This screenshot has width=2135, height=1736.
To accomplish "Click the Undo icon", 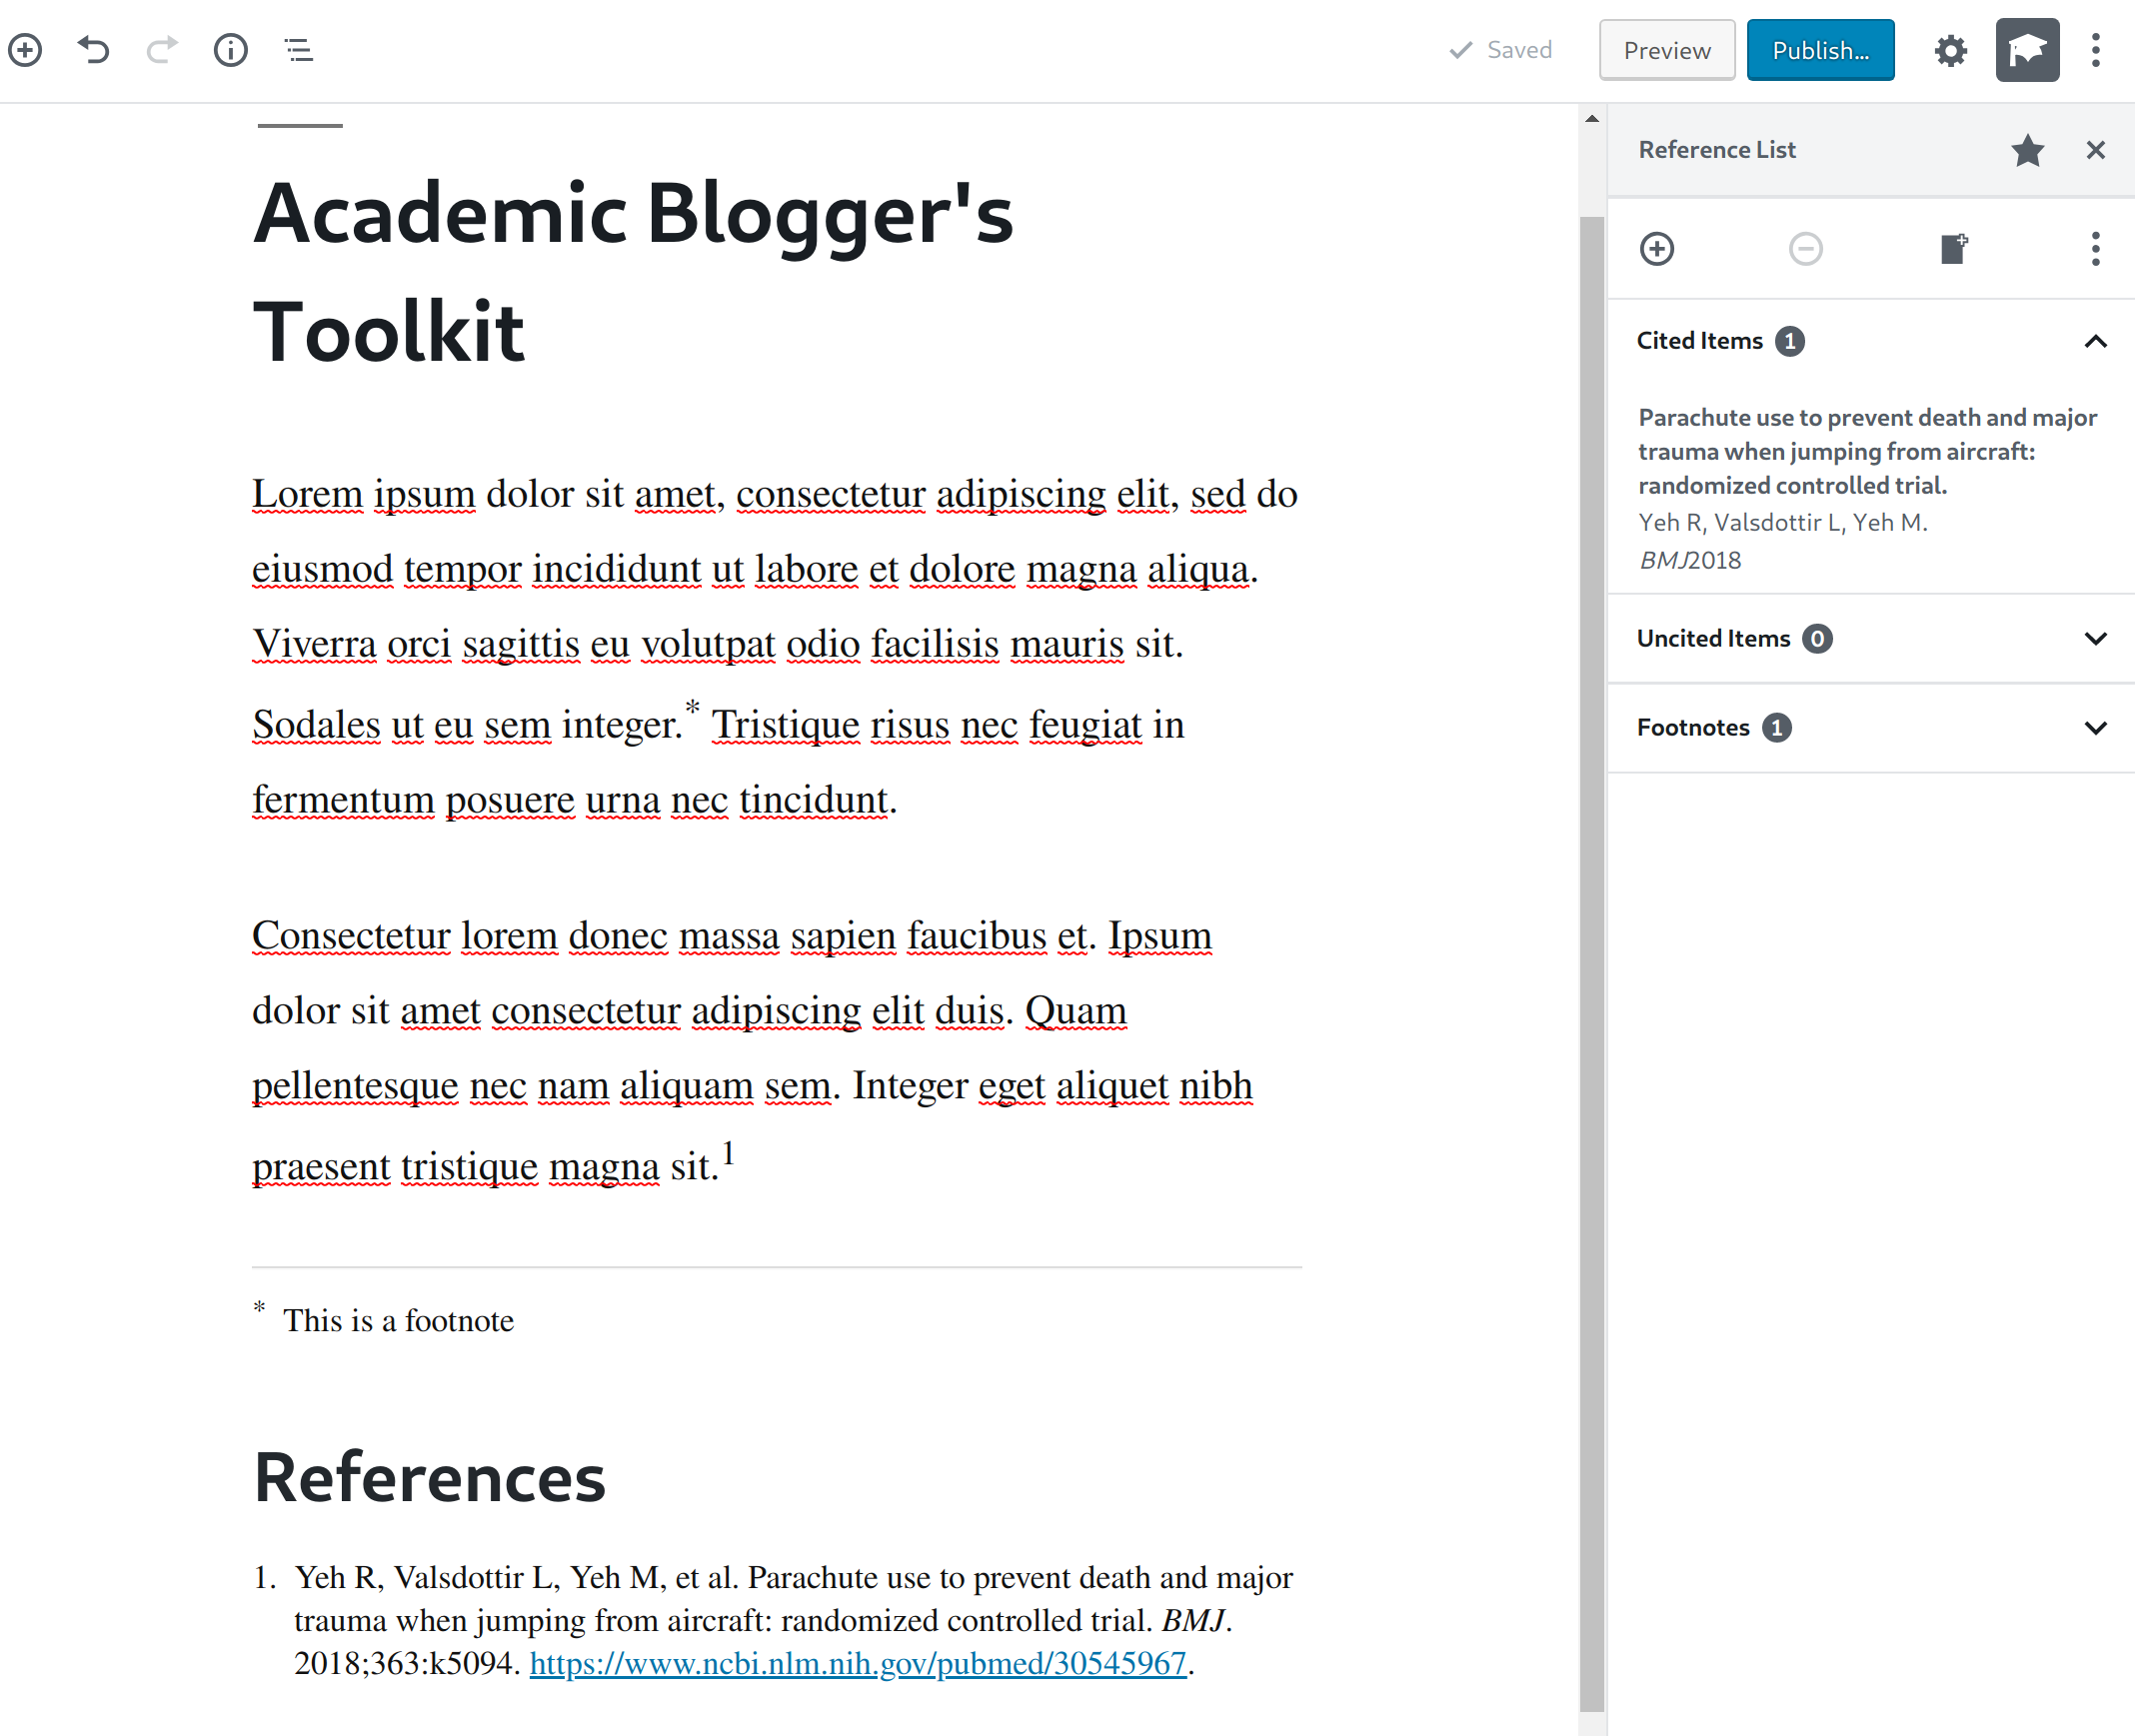I will pyautogui.click(x=92, y=50).
